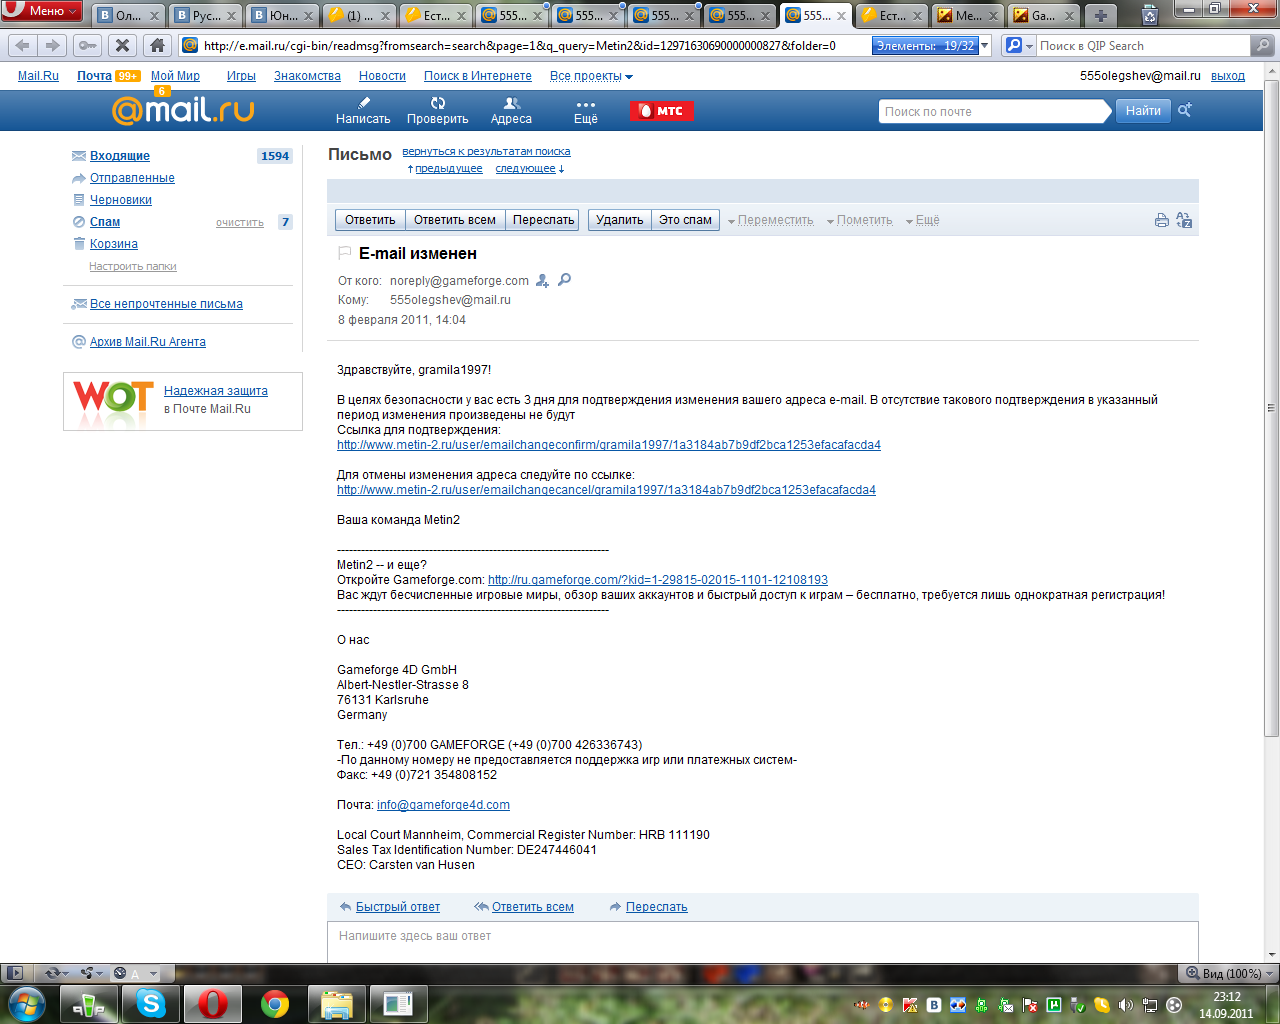Viewport: 1280px width, 1024px height.
Task: Click the Opera home button
Action: [x=157, y=45]
